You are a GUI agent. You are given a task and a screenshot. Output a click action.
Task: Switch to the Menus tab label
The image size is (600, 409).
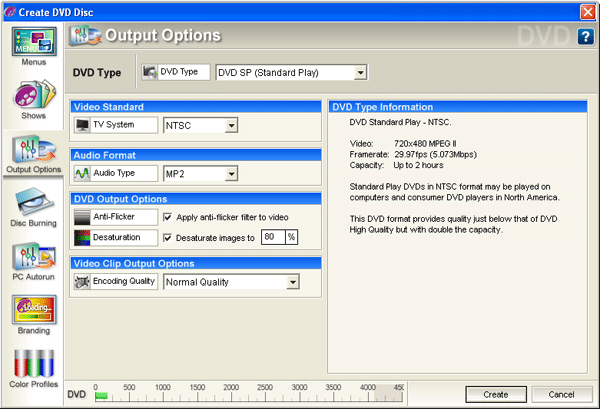[34, 62]
